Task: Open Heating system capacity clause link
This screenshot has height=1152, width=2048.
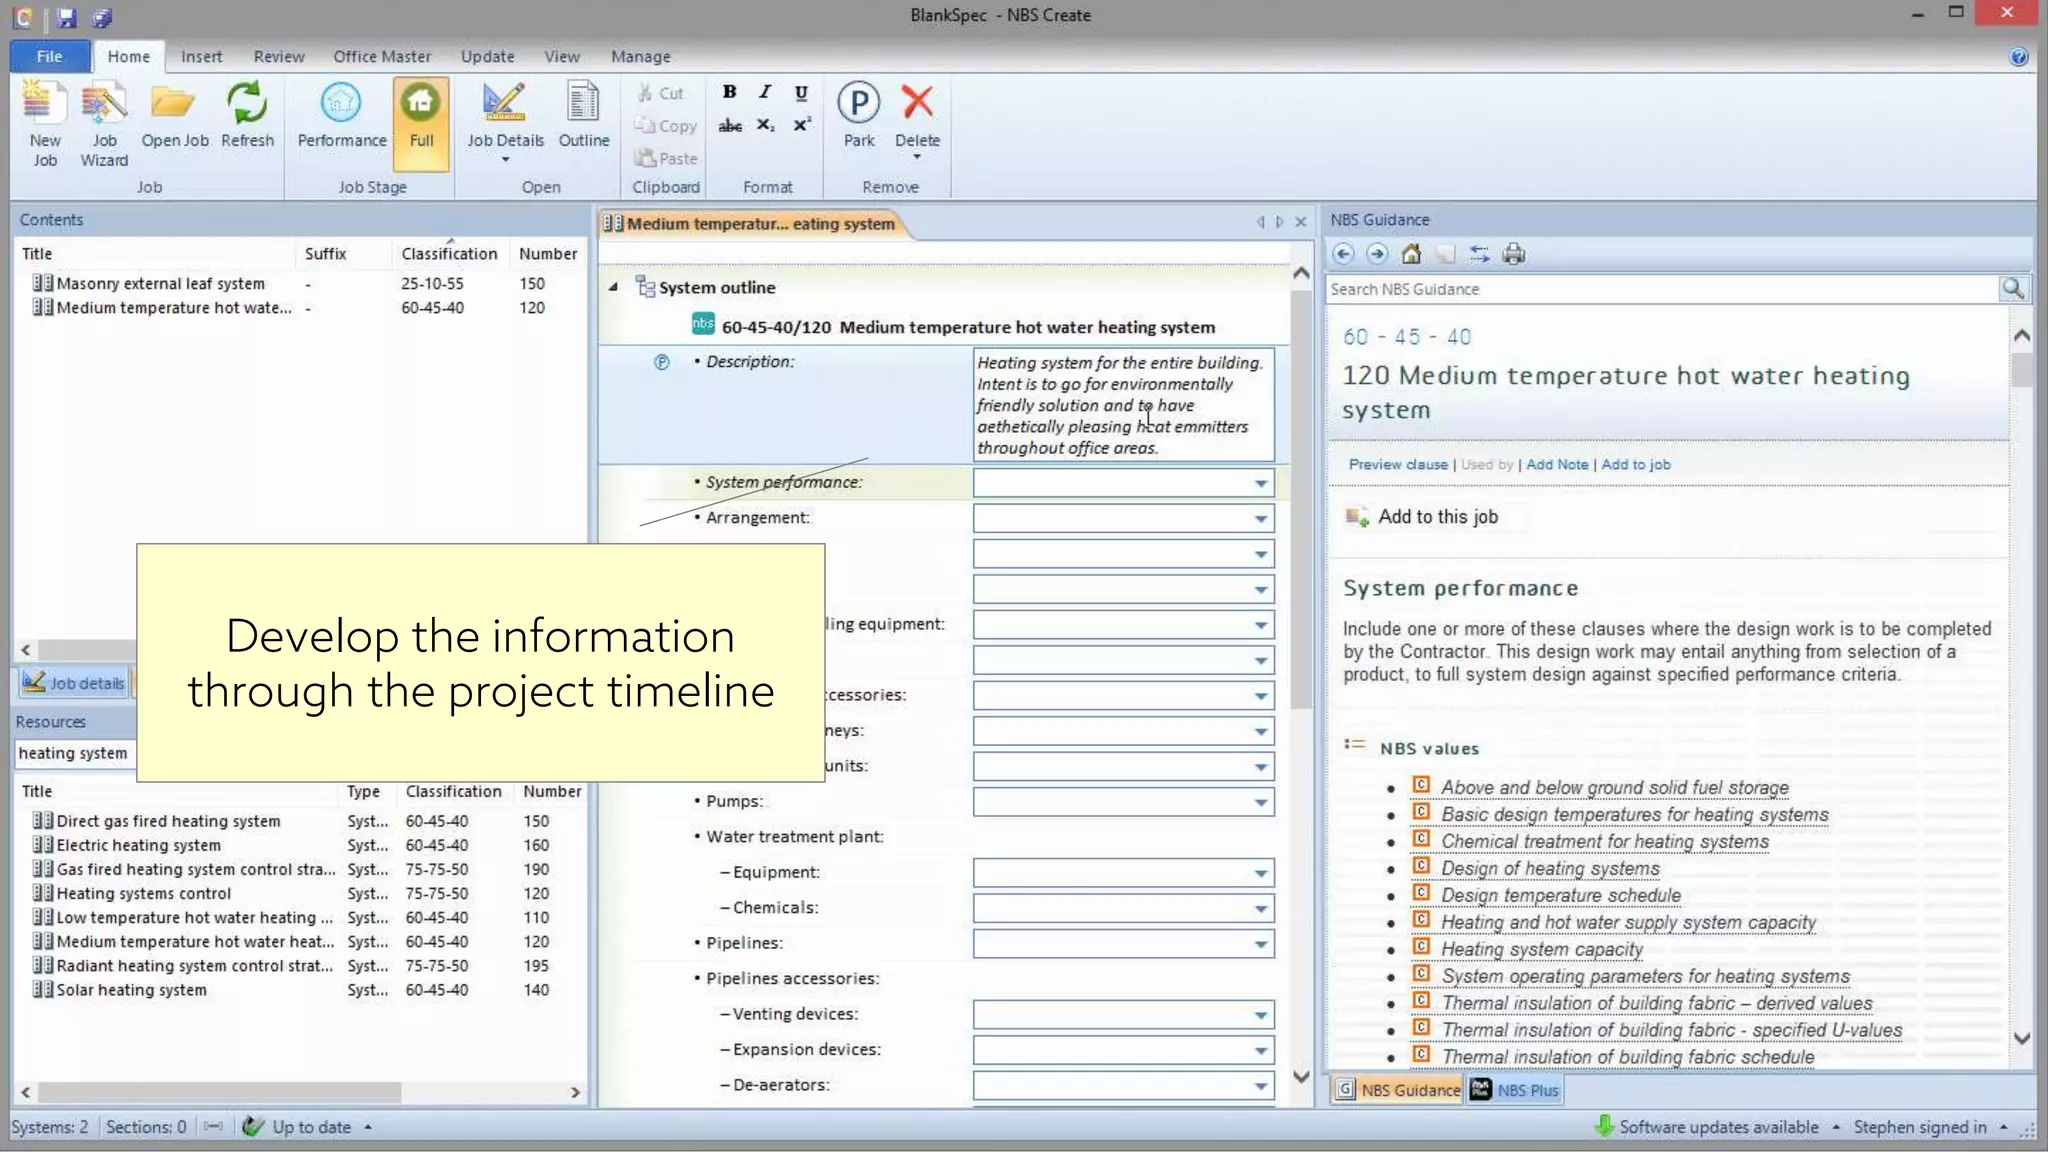Action: tap(1541, 949)
